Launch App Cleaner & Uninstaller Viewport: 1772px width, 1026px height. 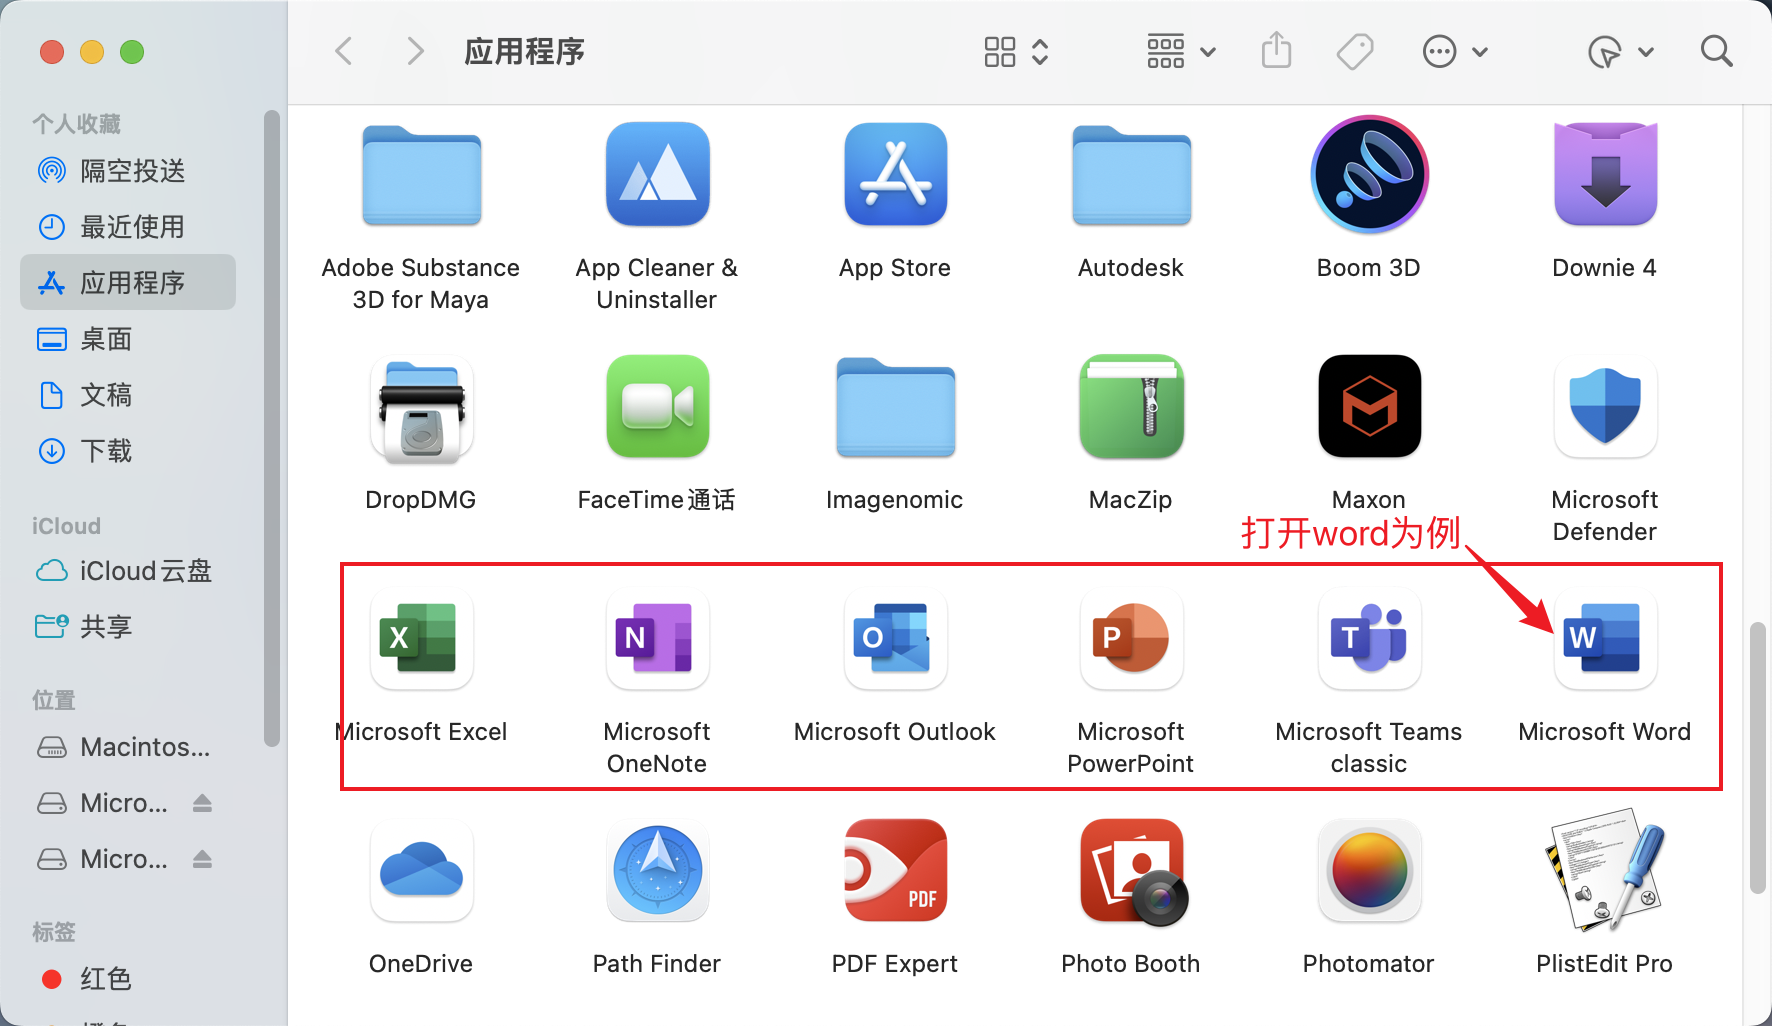tap(658, 175)
